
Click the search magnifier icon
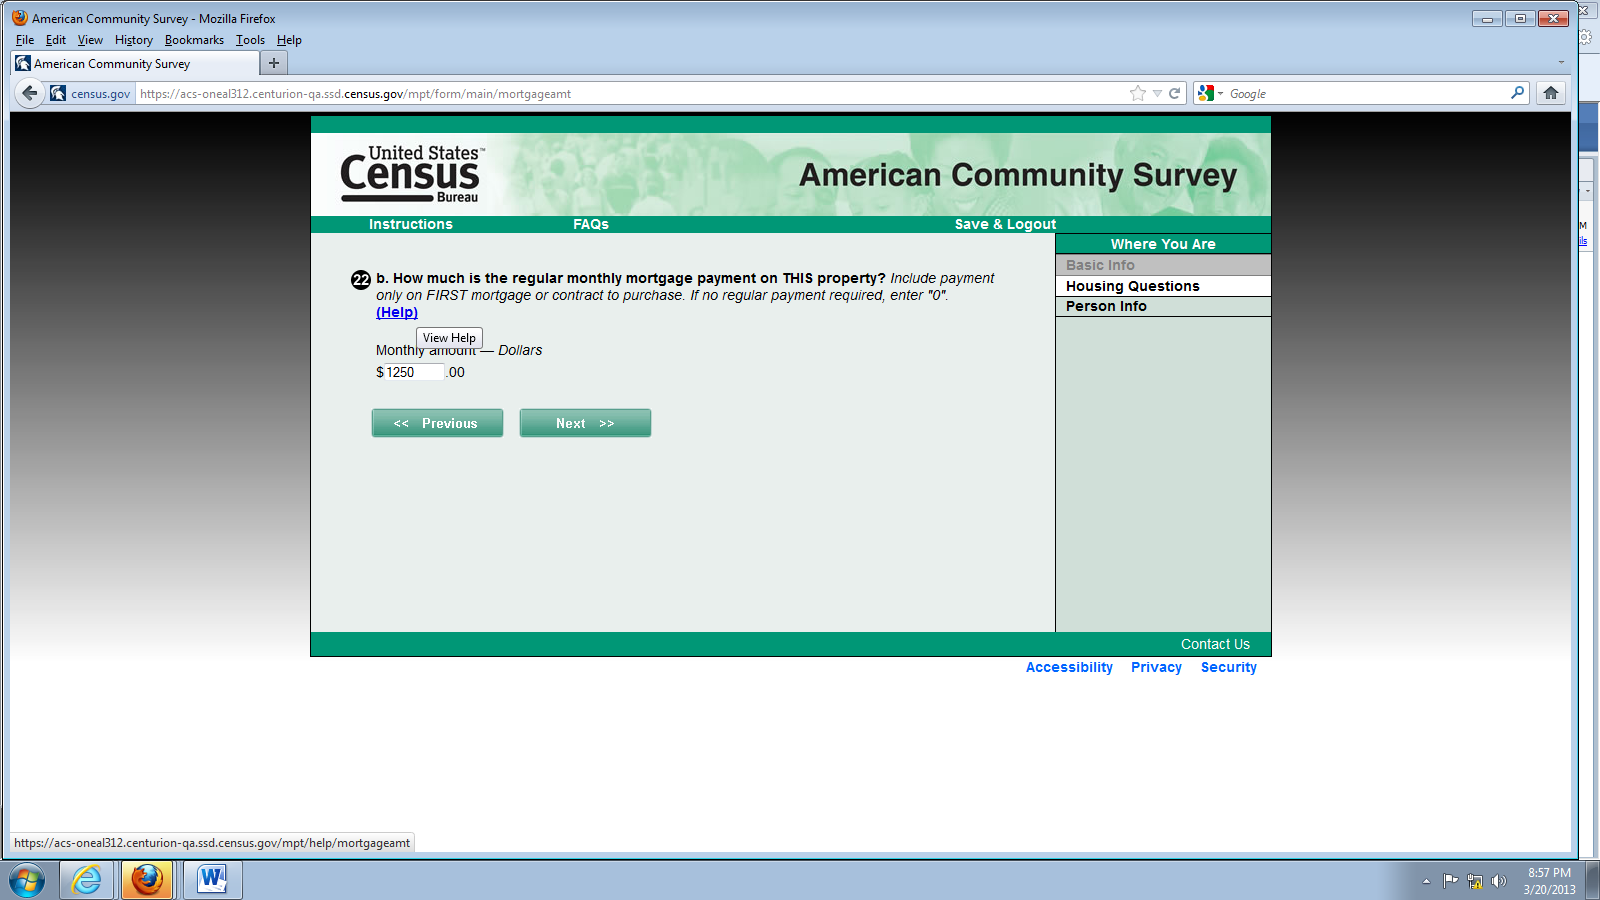1517,93
